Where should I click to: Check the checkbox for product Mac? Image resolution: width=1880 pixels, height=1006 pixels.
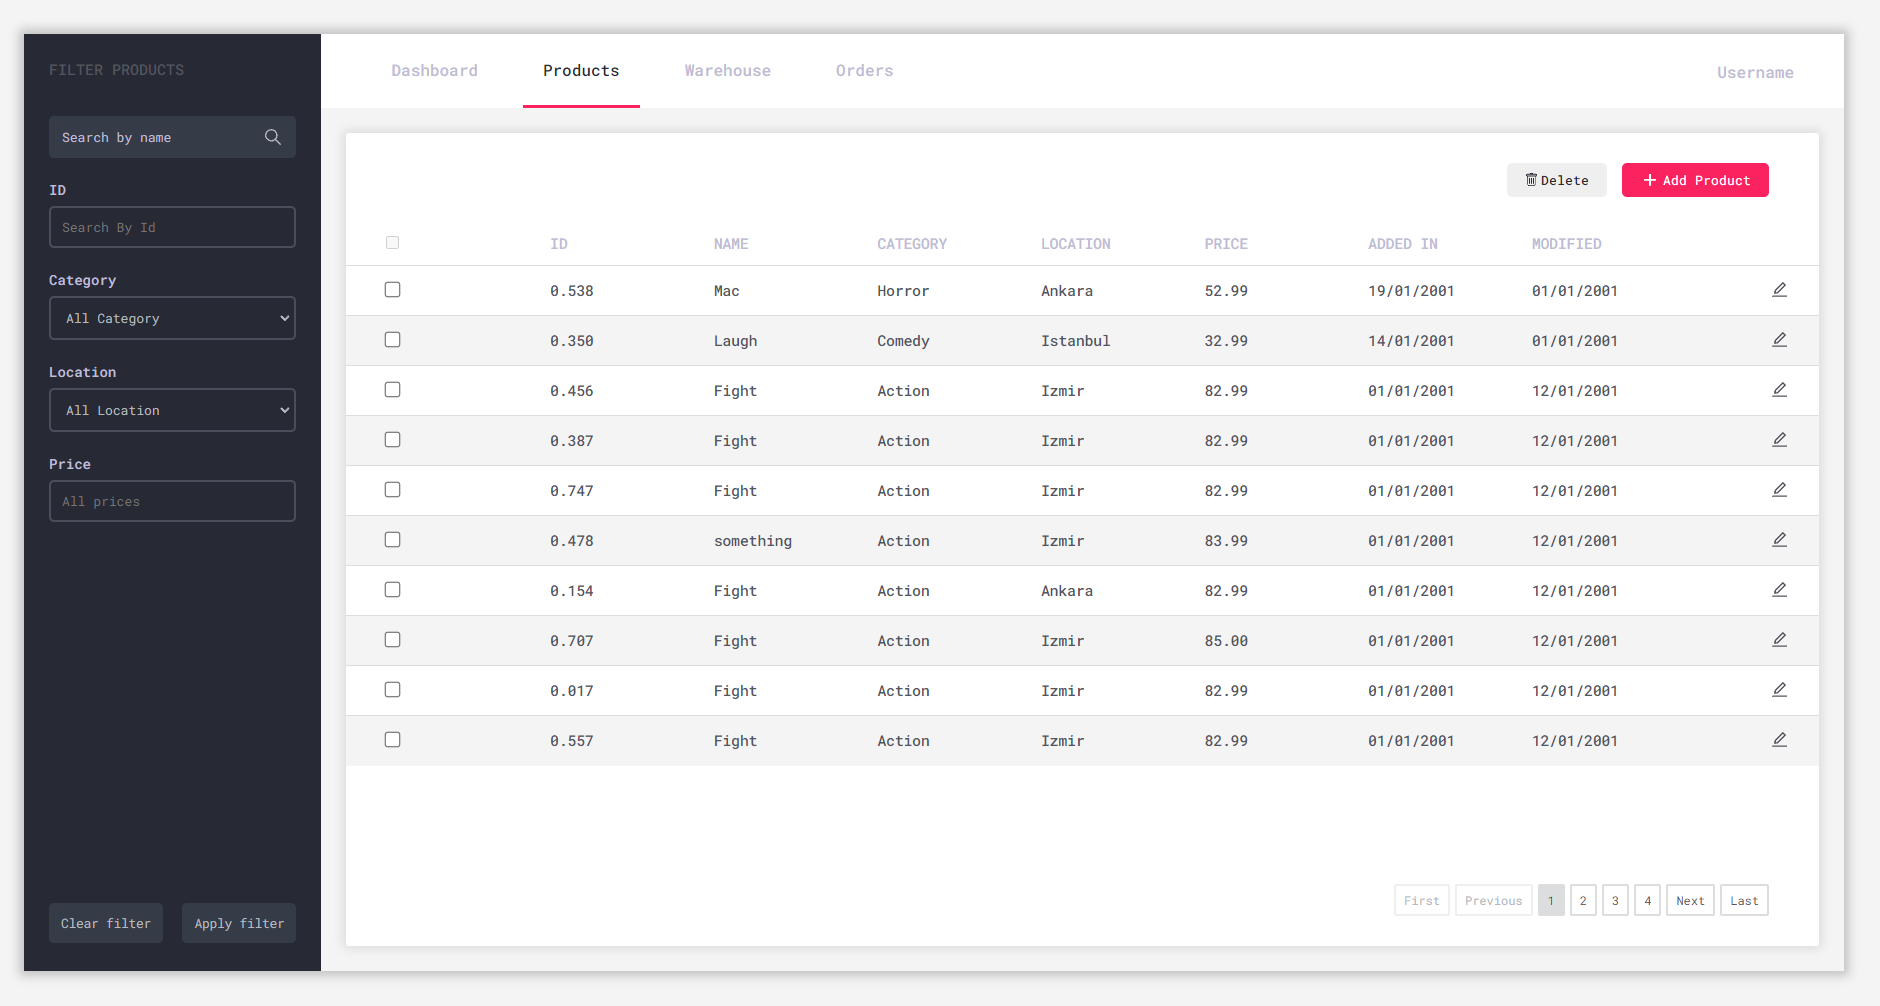392,289
